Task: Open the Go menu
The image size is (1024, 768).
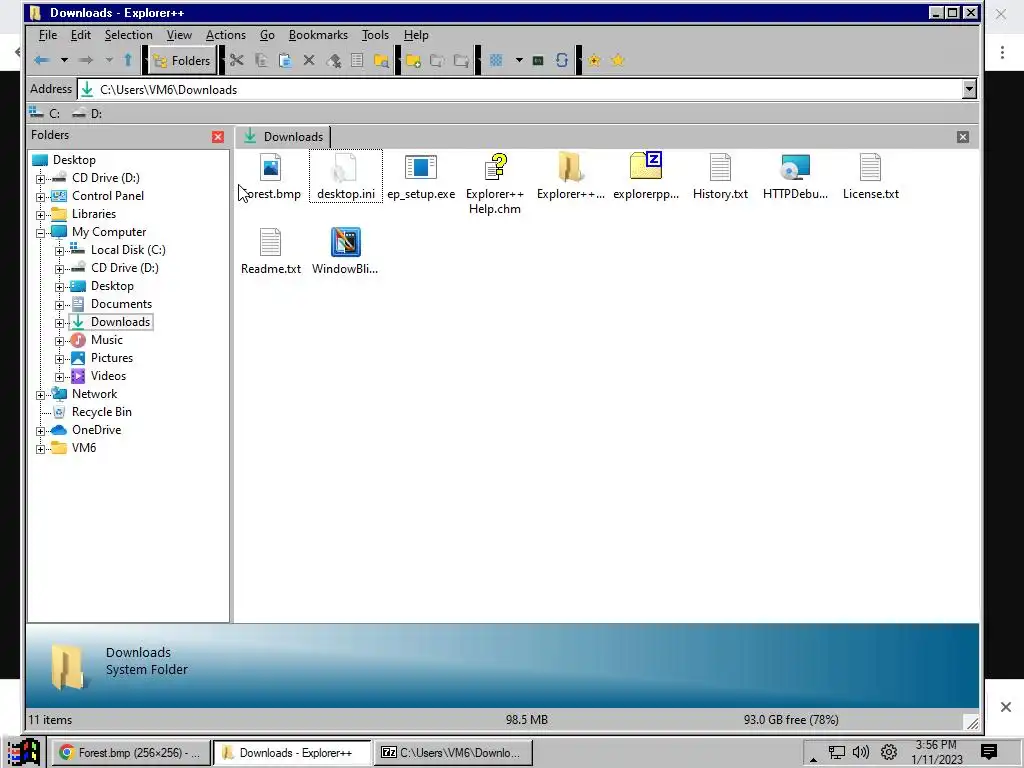Action: pos(267,35)
